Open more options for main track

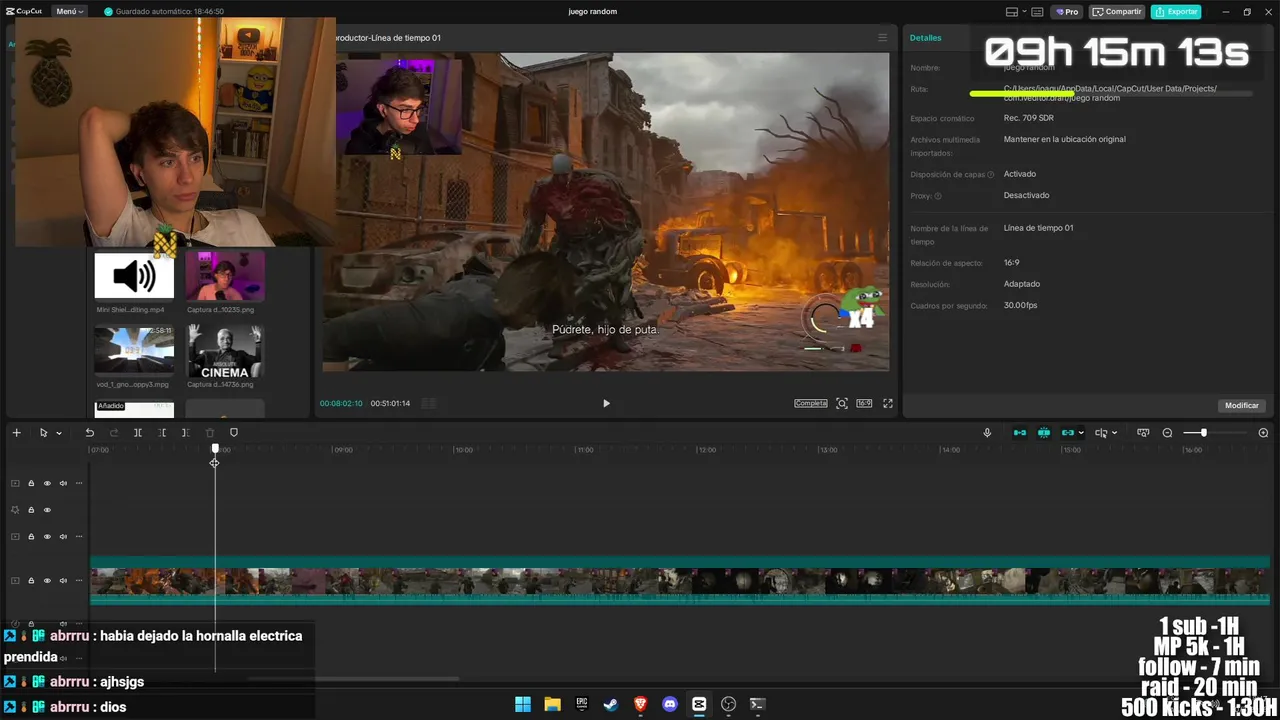[79, 581]
